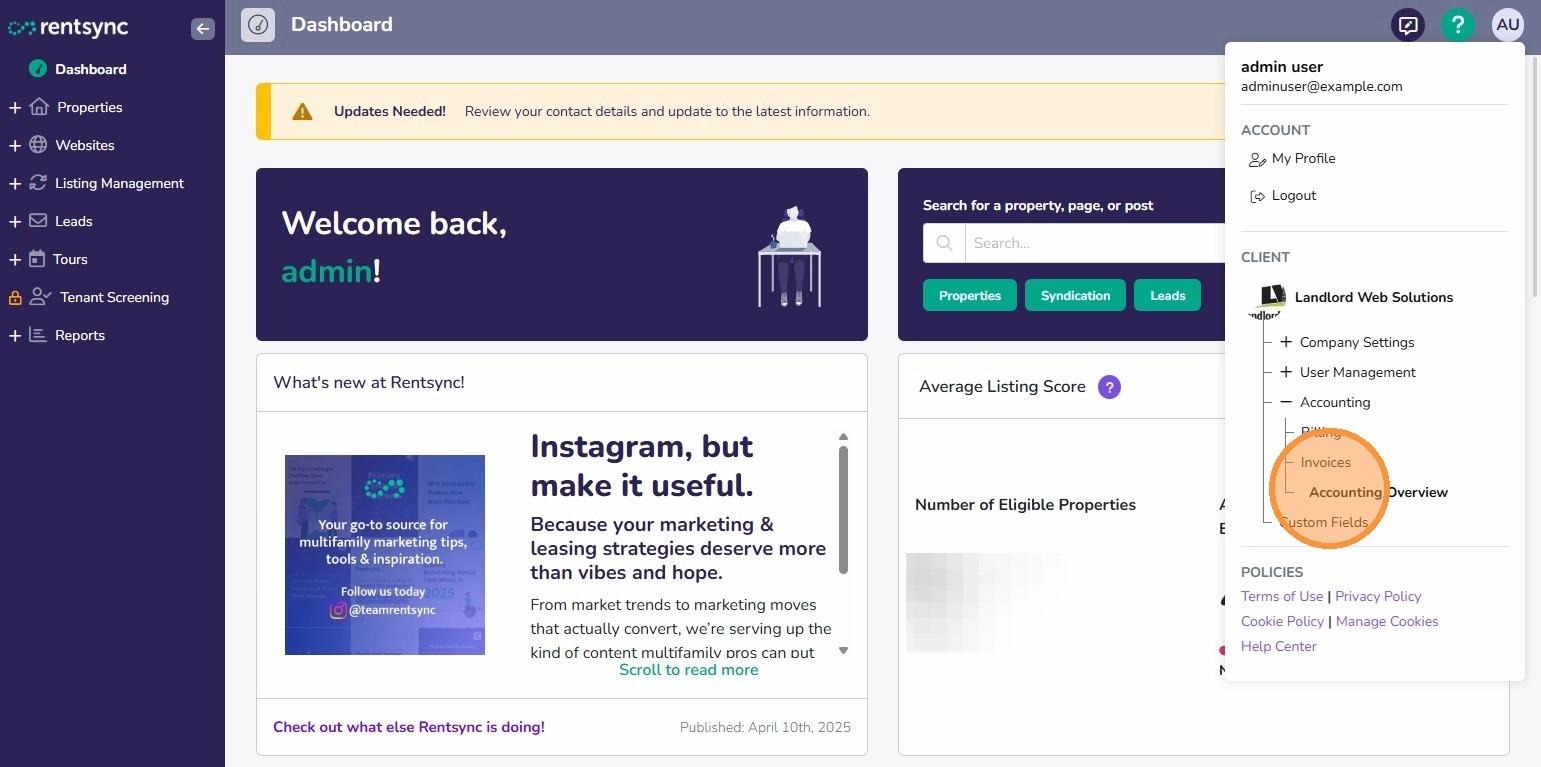Click the rentsync logo

68,28
